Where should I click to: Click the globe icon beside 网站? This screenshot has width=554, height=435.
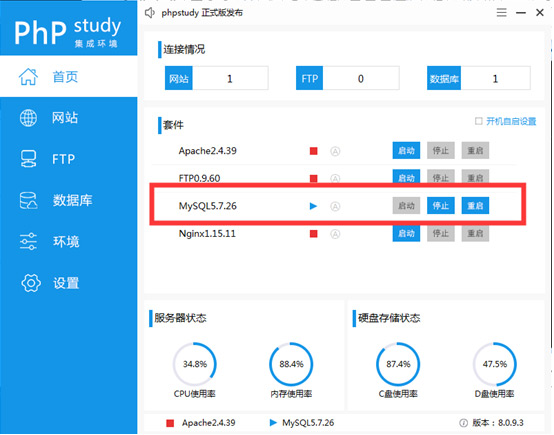pyautogui.click(x=28, y=118)
